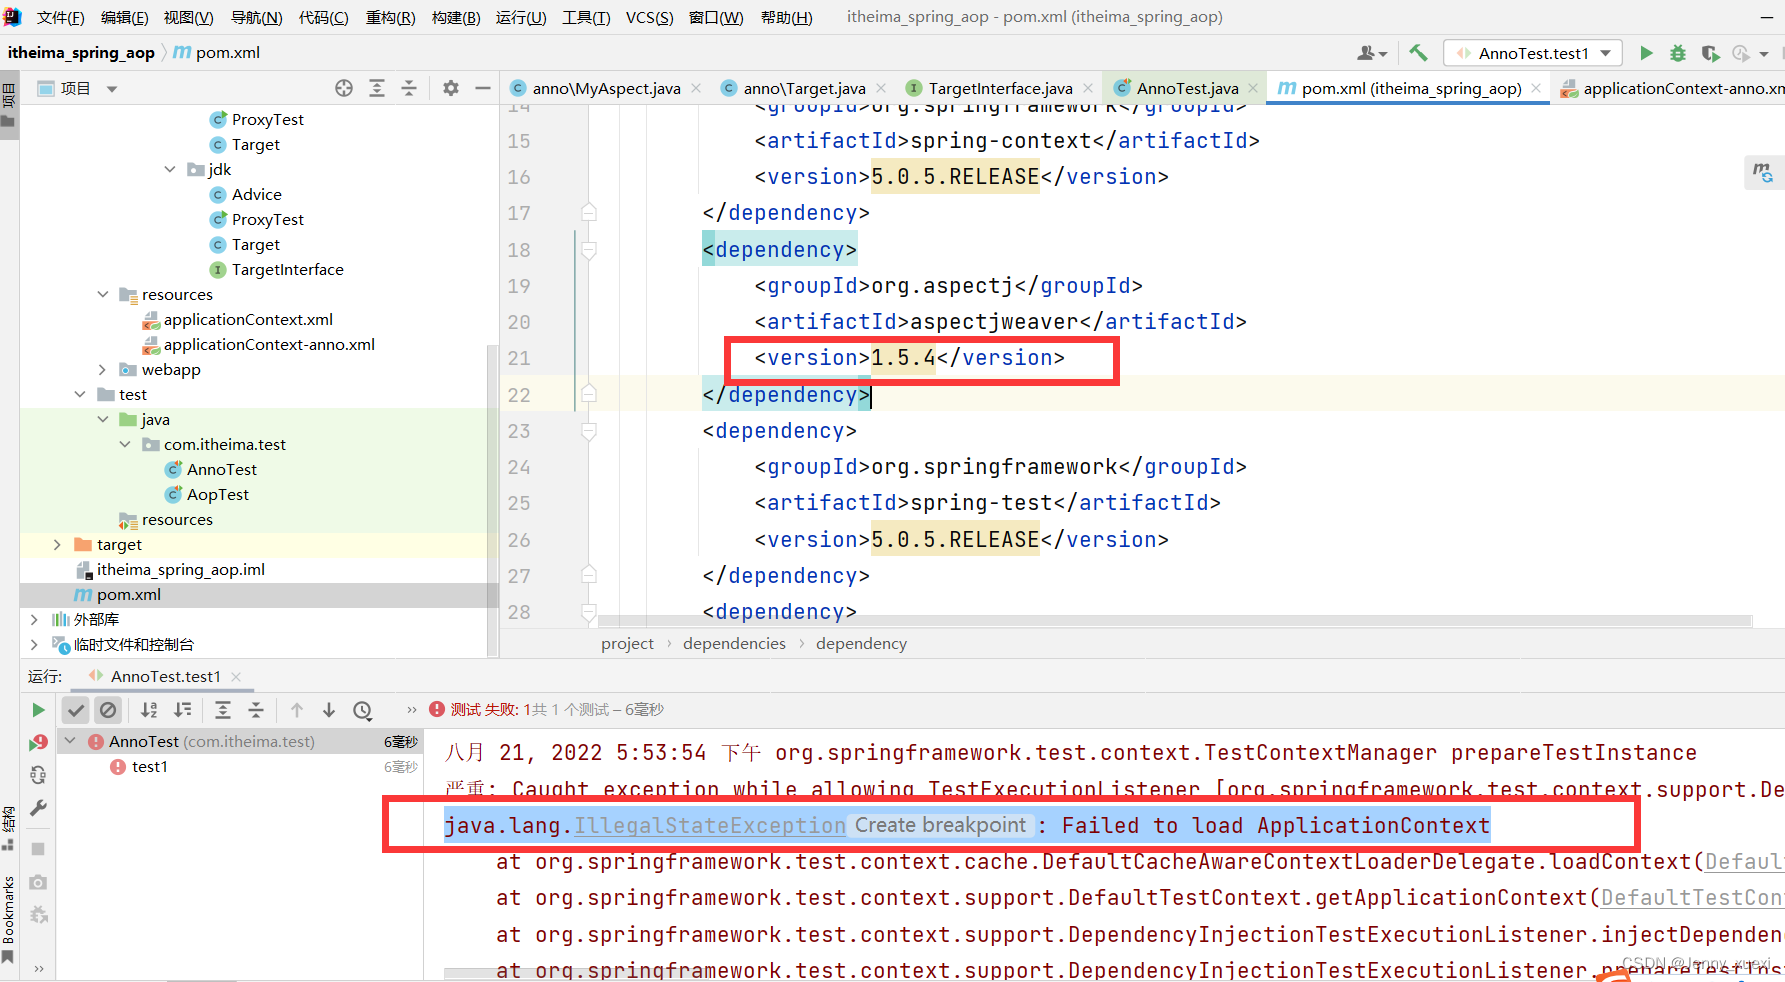Run AnnoTest.test1 with coverage icon

point(1710,52)
